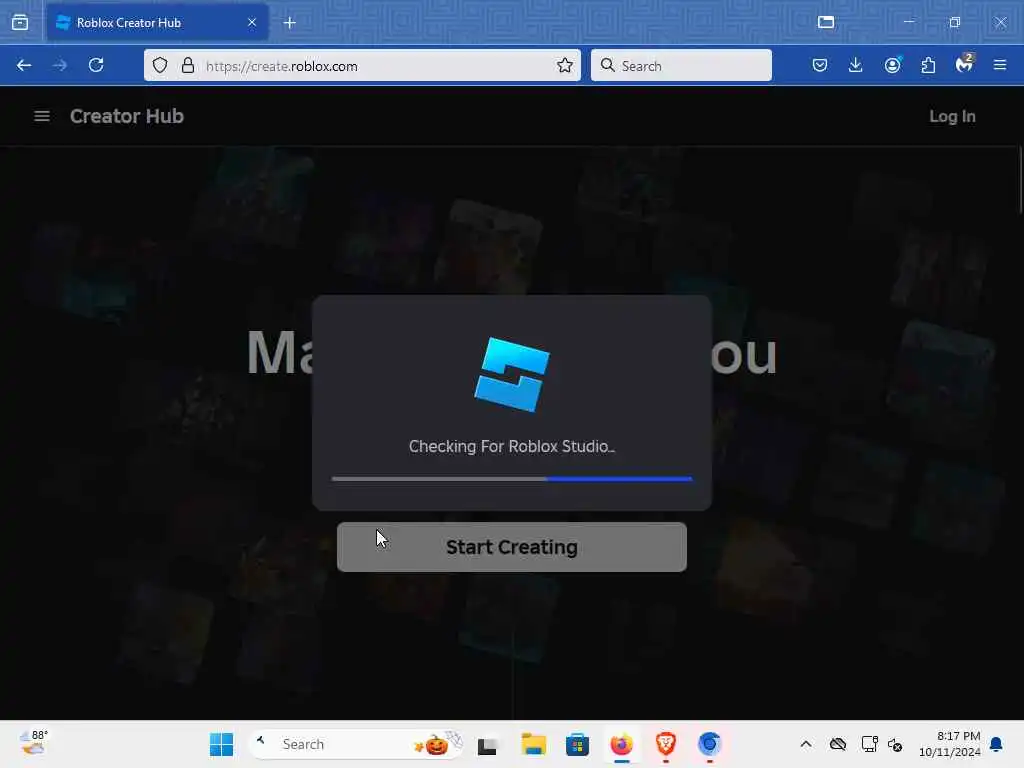Reload the page with the refresh icon
1024x768 pixels.
point(96,65)
